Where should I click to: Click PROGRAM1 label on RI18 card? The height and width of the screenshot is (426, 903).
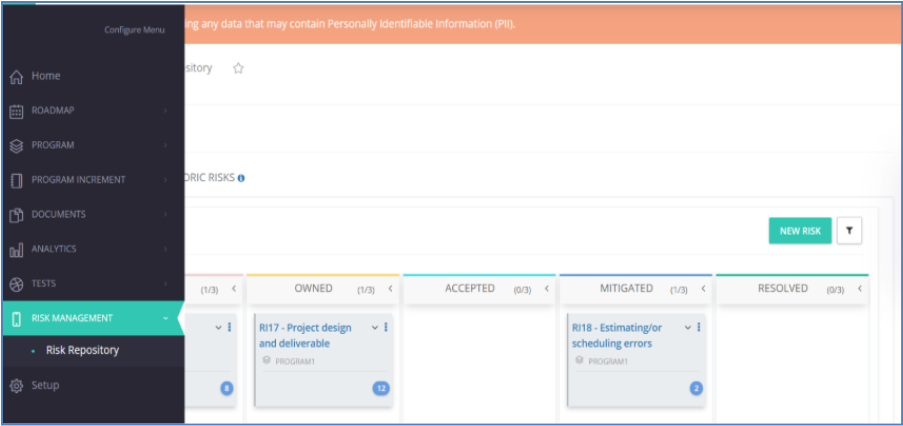point(608,362)
